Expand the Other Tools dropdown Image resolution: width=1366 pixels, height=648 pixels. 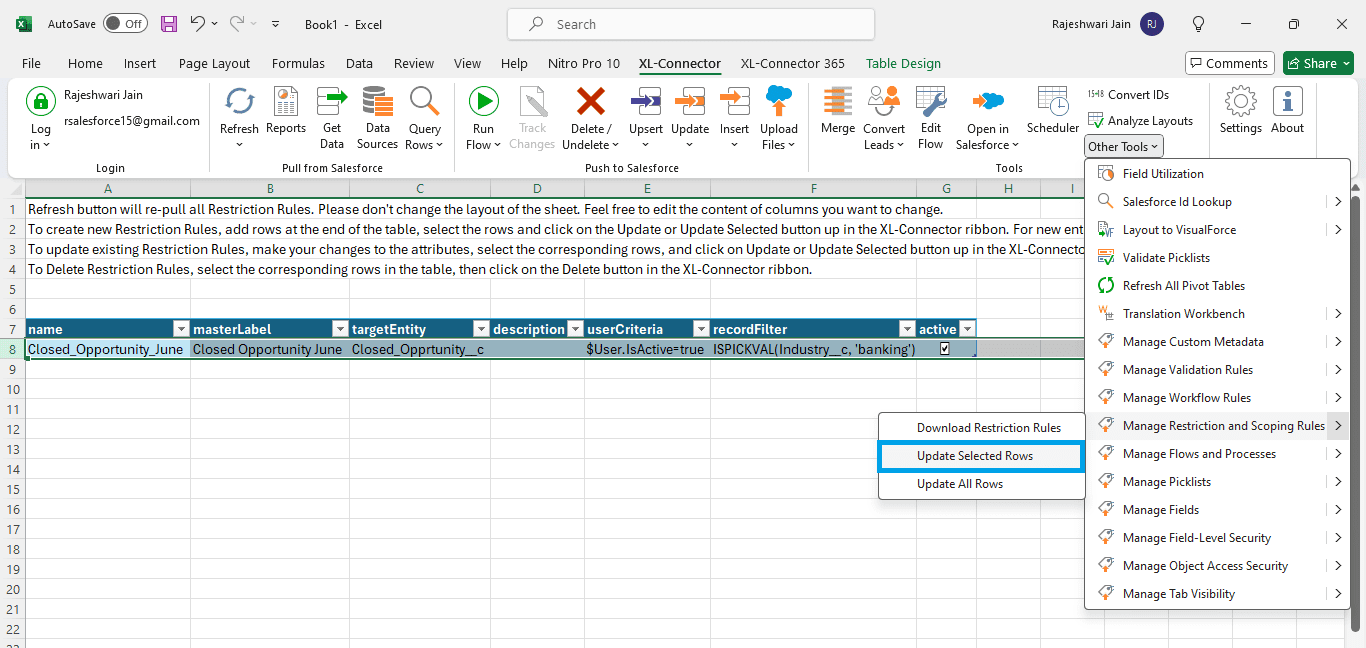tap(1124, 147)
